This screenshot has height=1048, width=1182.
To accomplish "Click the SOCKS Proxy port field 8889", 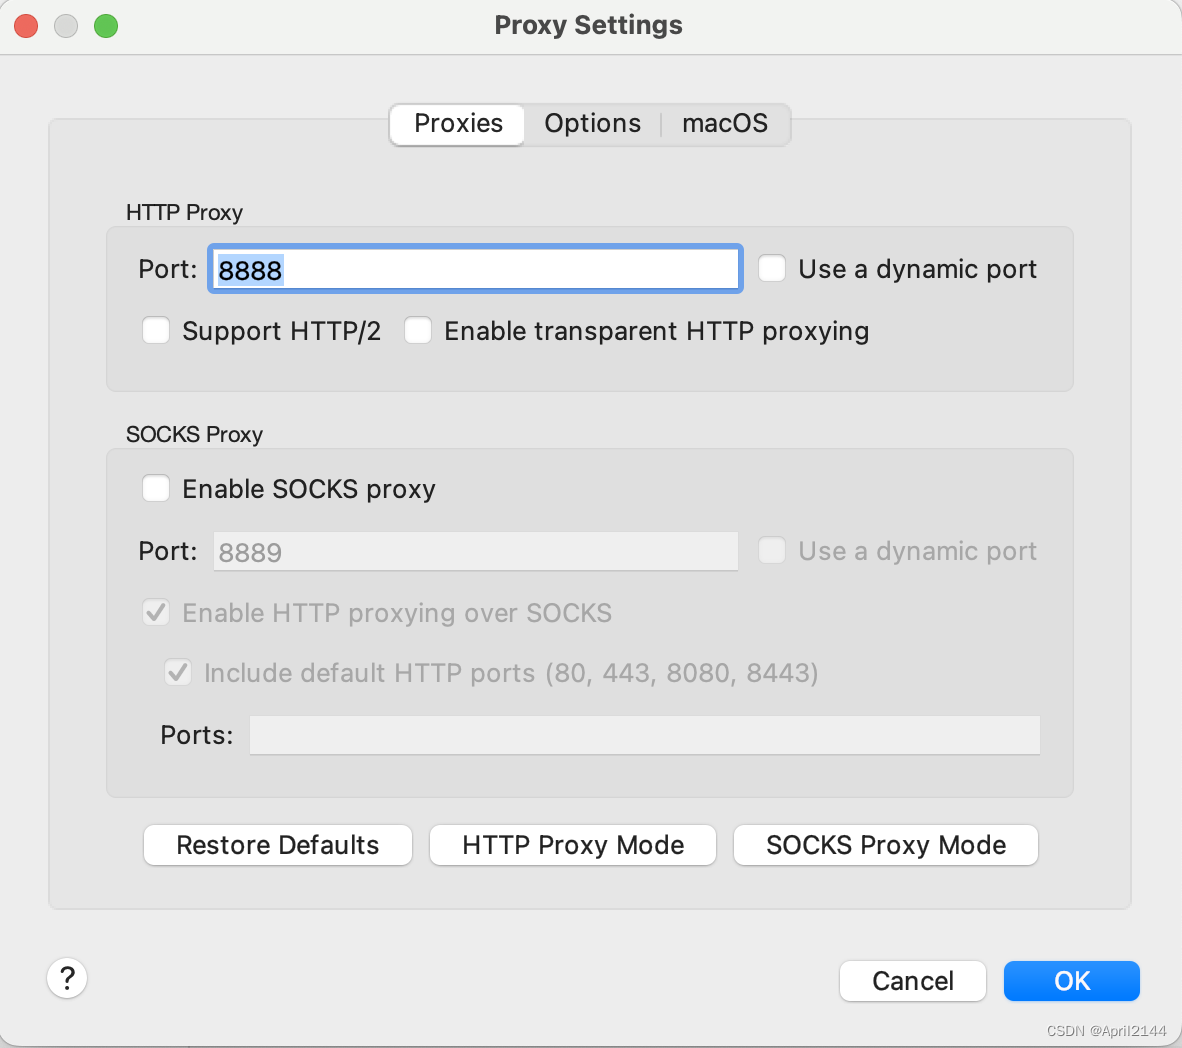I will pyautogui.click(x=476, y=552).
